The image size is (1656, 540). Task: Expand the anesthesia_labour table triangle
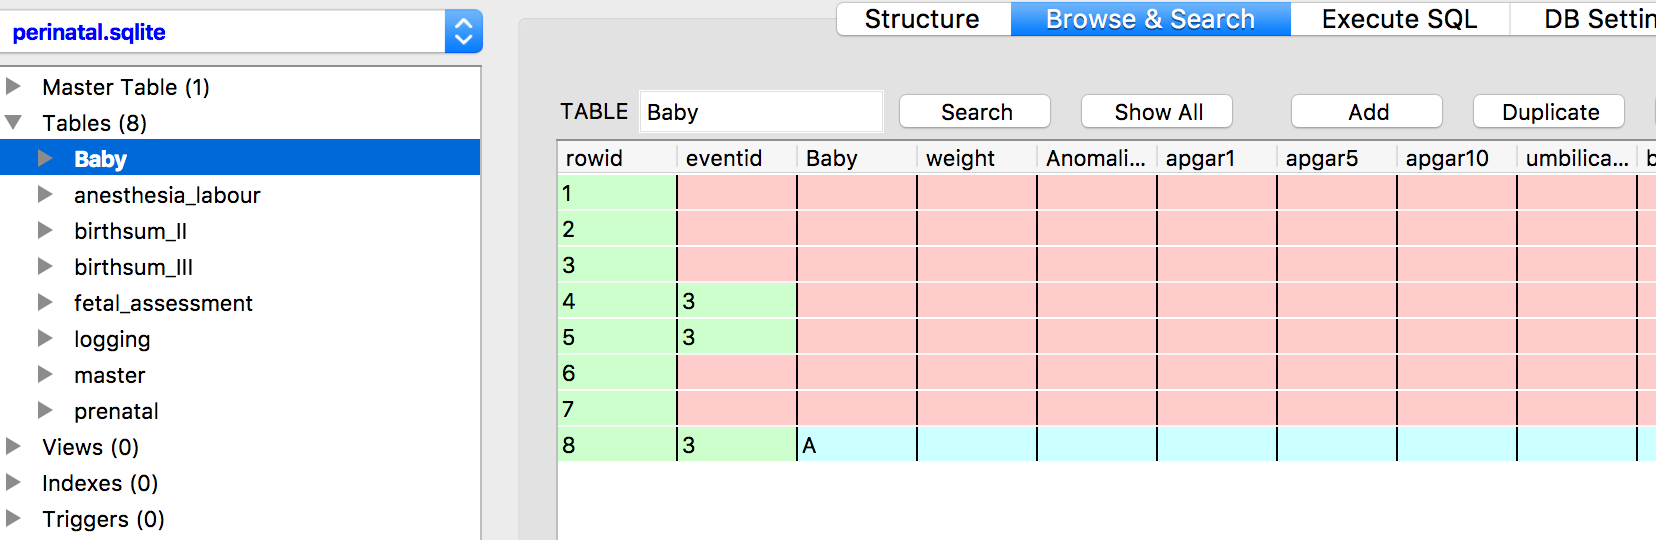pyautogui.click(x=45, y=195)
